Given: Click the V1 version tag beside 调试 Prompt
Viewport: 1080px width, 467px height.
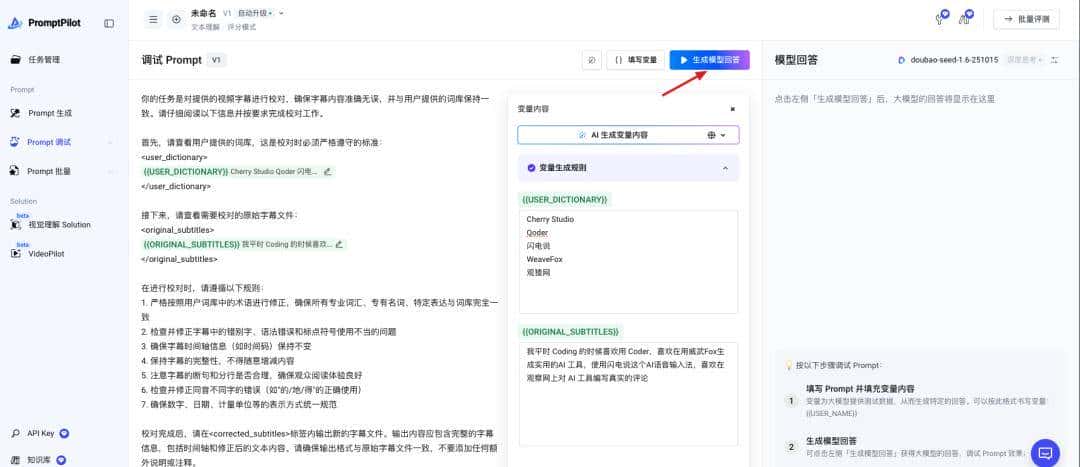Looking at the screenshot, I should [x=216, y=60].
